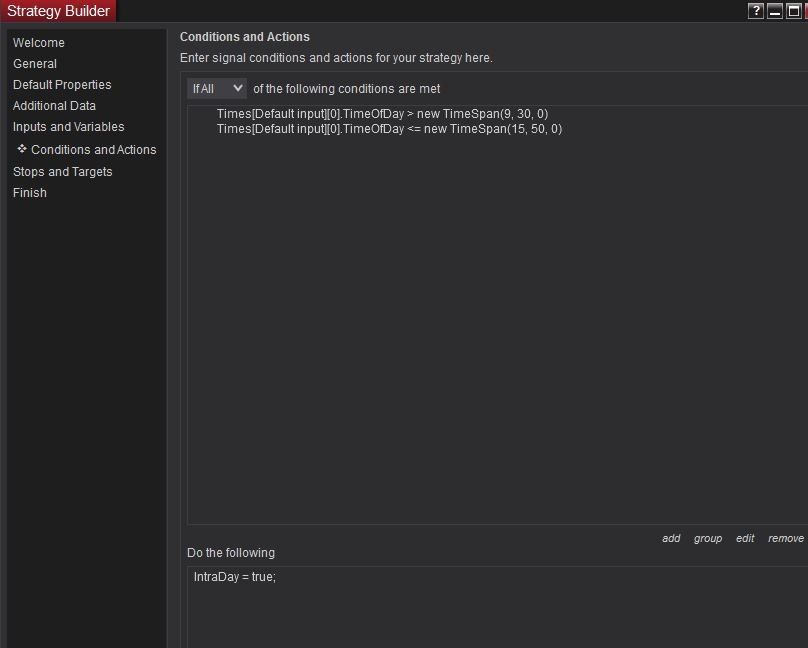Maximize the Strategy Builder window

(794, 11)
